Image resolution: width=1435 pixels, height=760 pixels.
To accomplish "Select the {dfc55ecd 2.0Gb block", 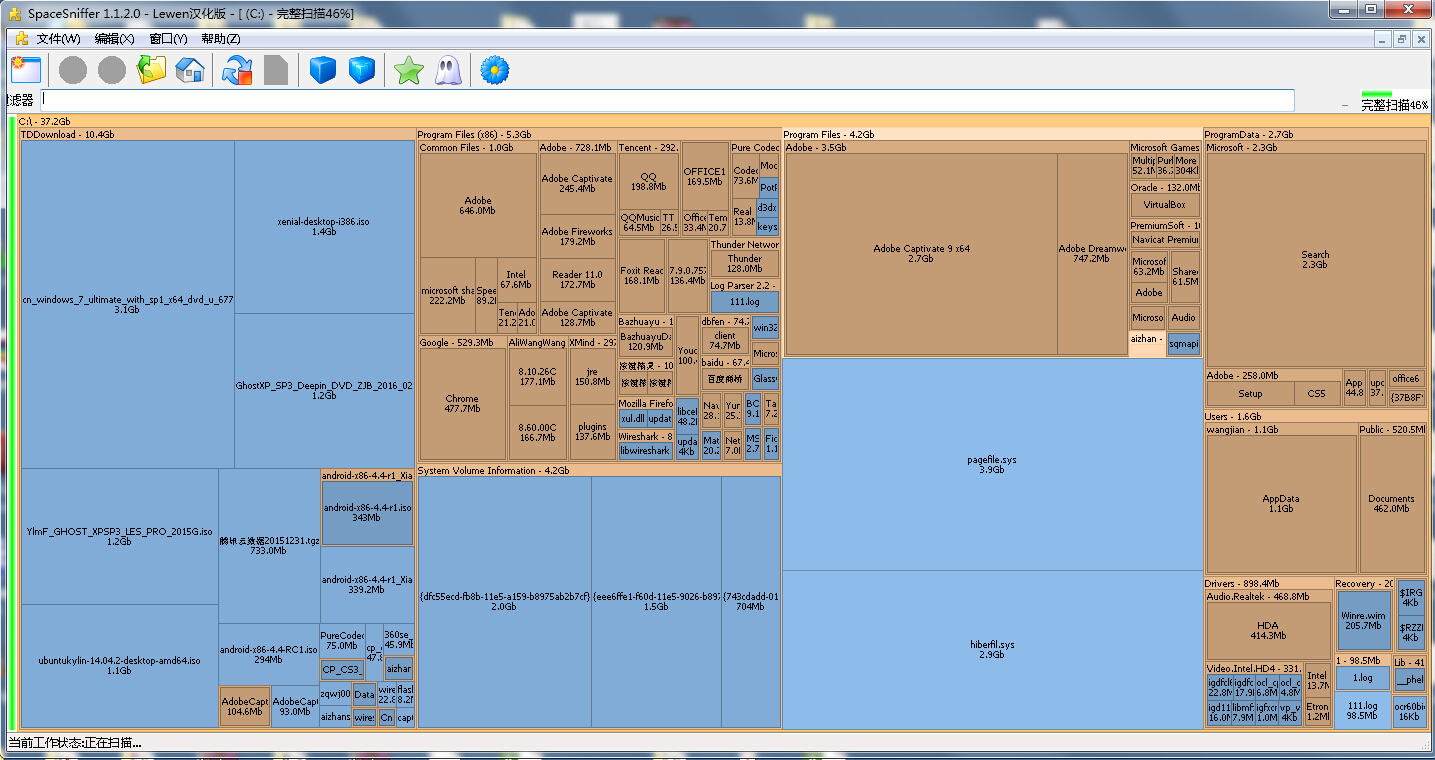I will (504, 601).
